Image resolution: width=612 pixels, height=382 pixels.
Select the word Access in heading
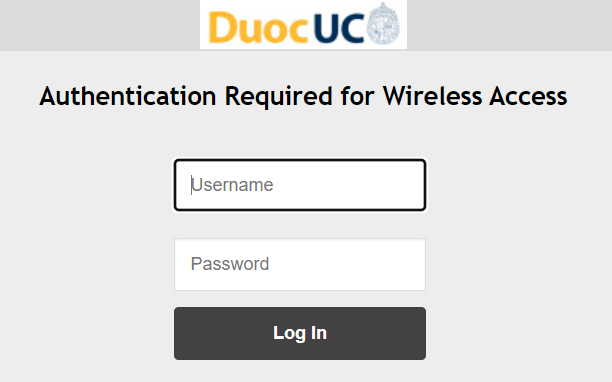click(528, 96)
